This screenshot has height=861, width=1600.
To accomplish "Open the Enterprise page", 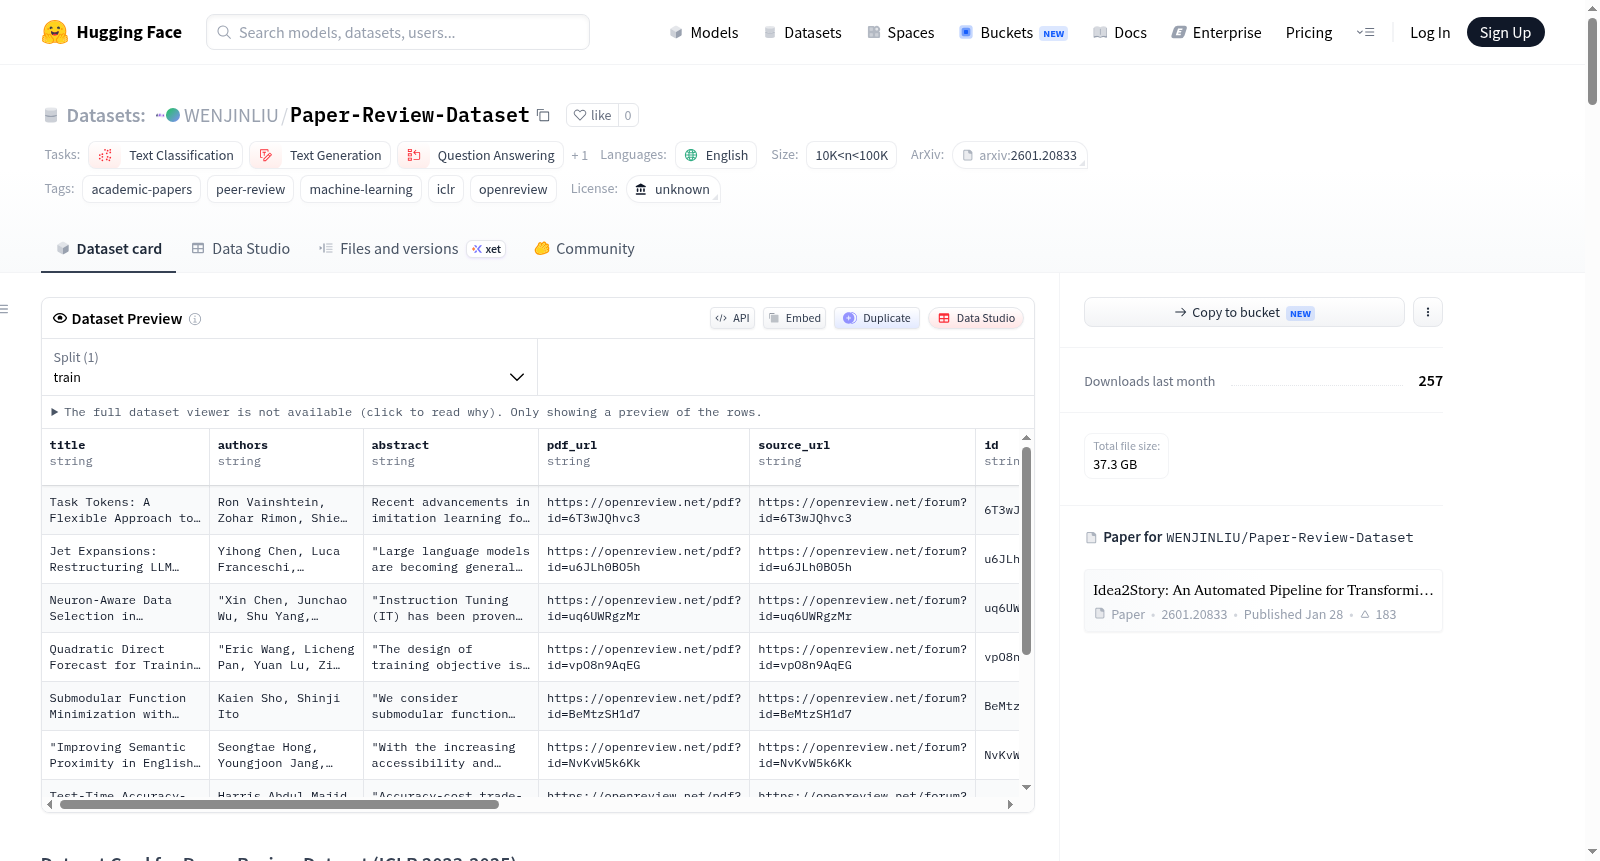I will pos(1216,32).
